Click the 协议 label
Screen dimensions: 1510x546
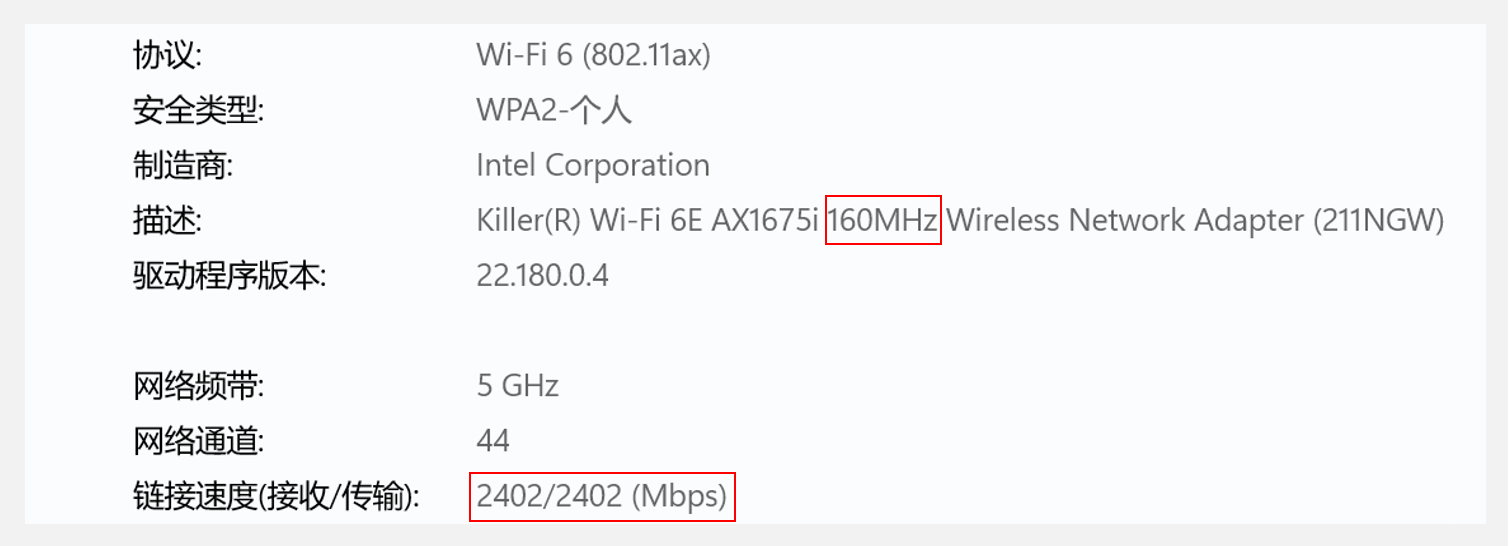(x=167, y=55)
